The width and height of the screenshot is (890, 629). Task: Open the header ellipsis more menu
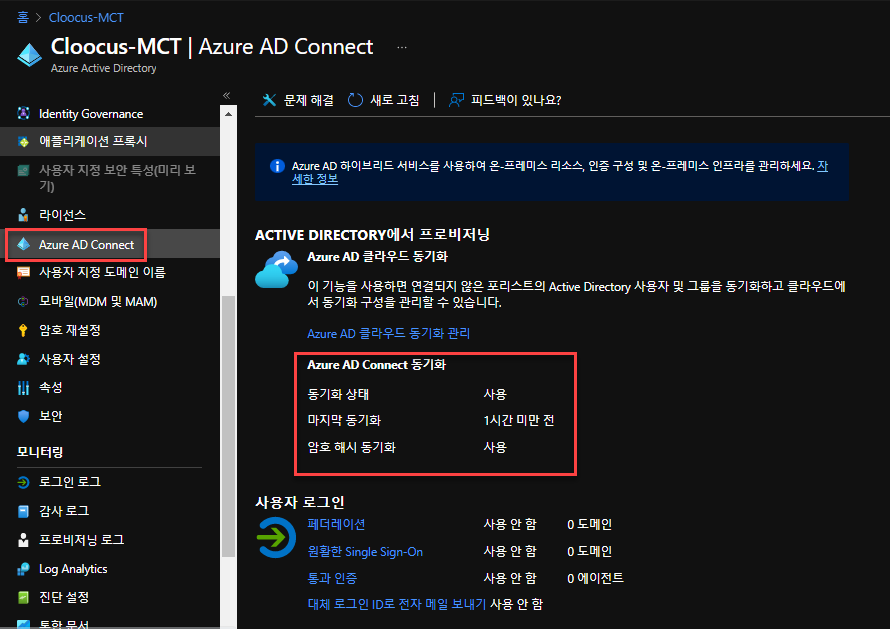tap(402, 48)
